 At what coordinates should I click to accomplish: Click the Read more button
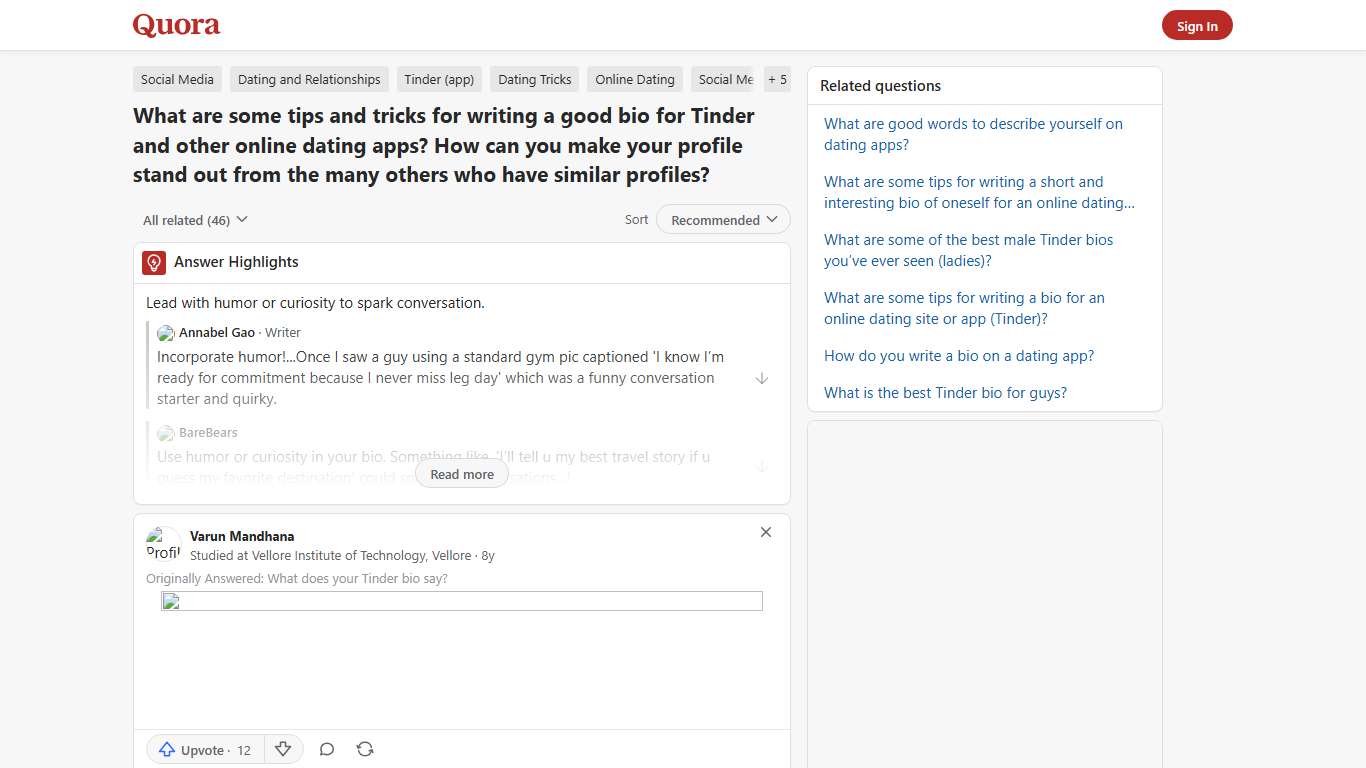point(461,474)
